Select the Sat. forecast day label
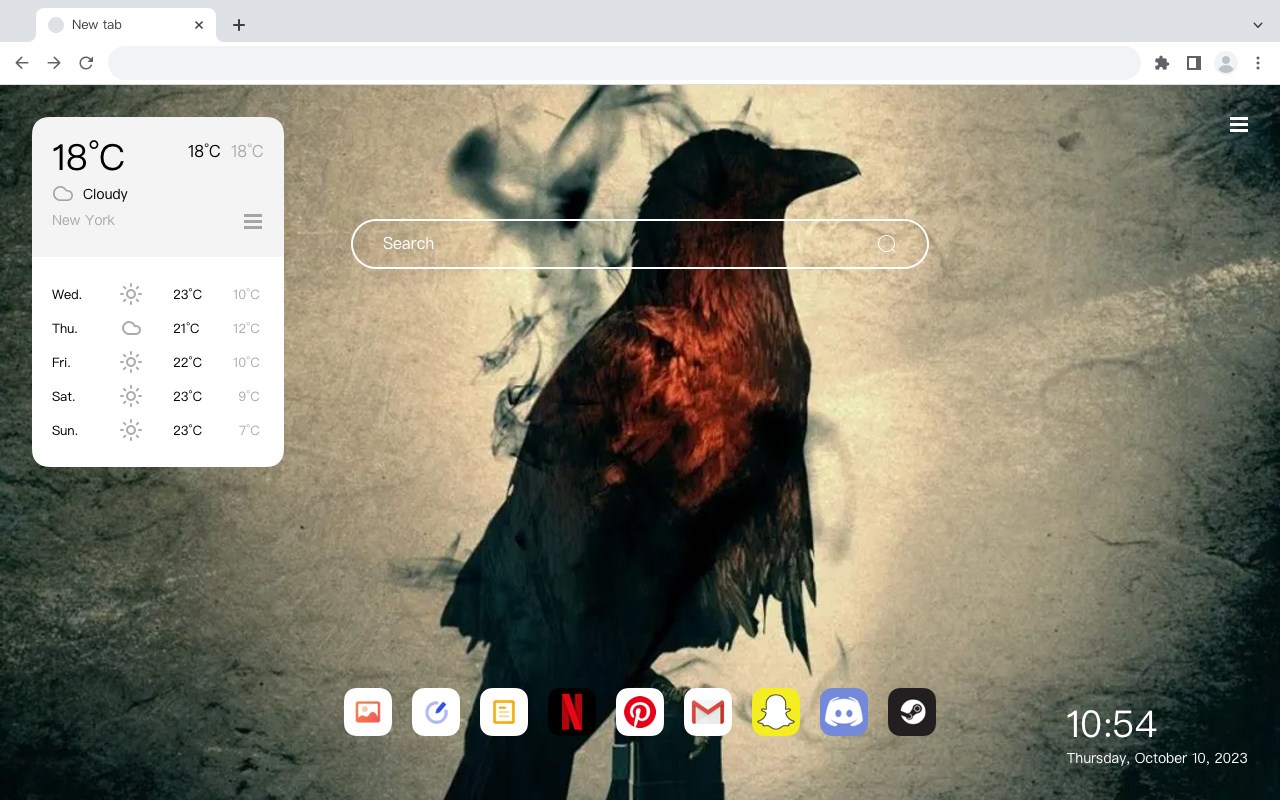This screenshot has height=800, width=1280. click(x=64, y=396)
